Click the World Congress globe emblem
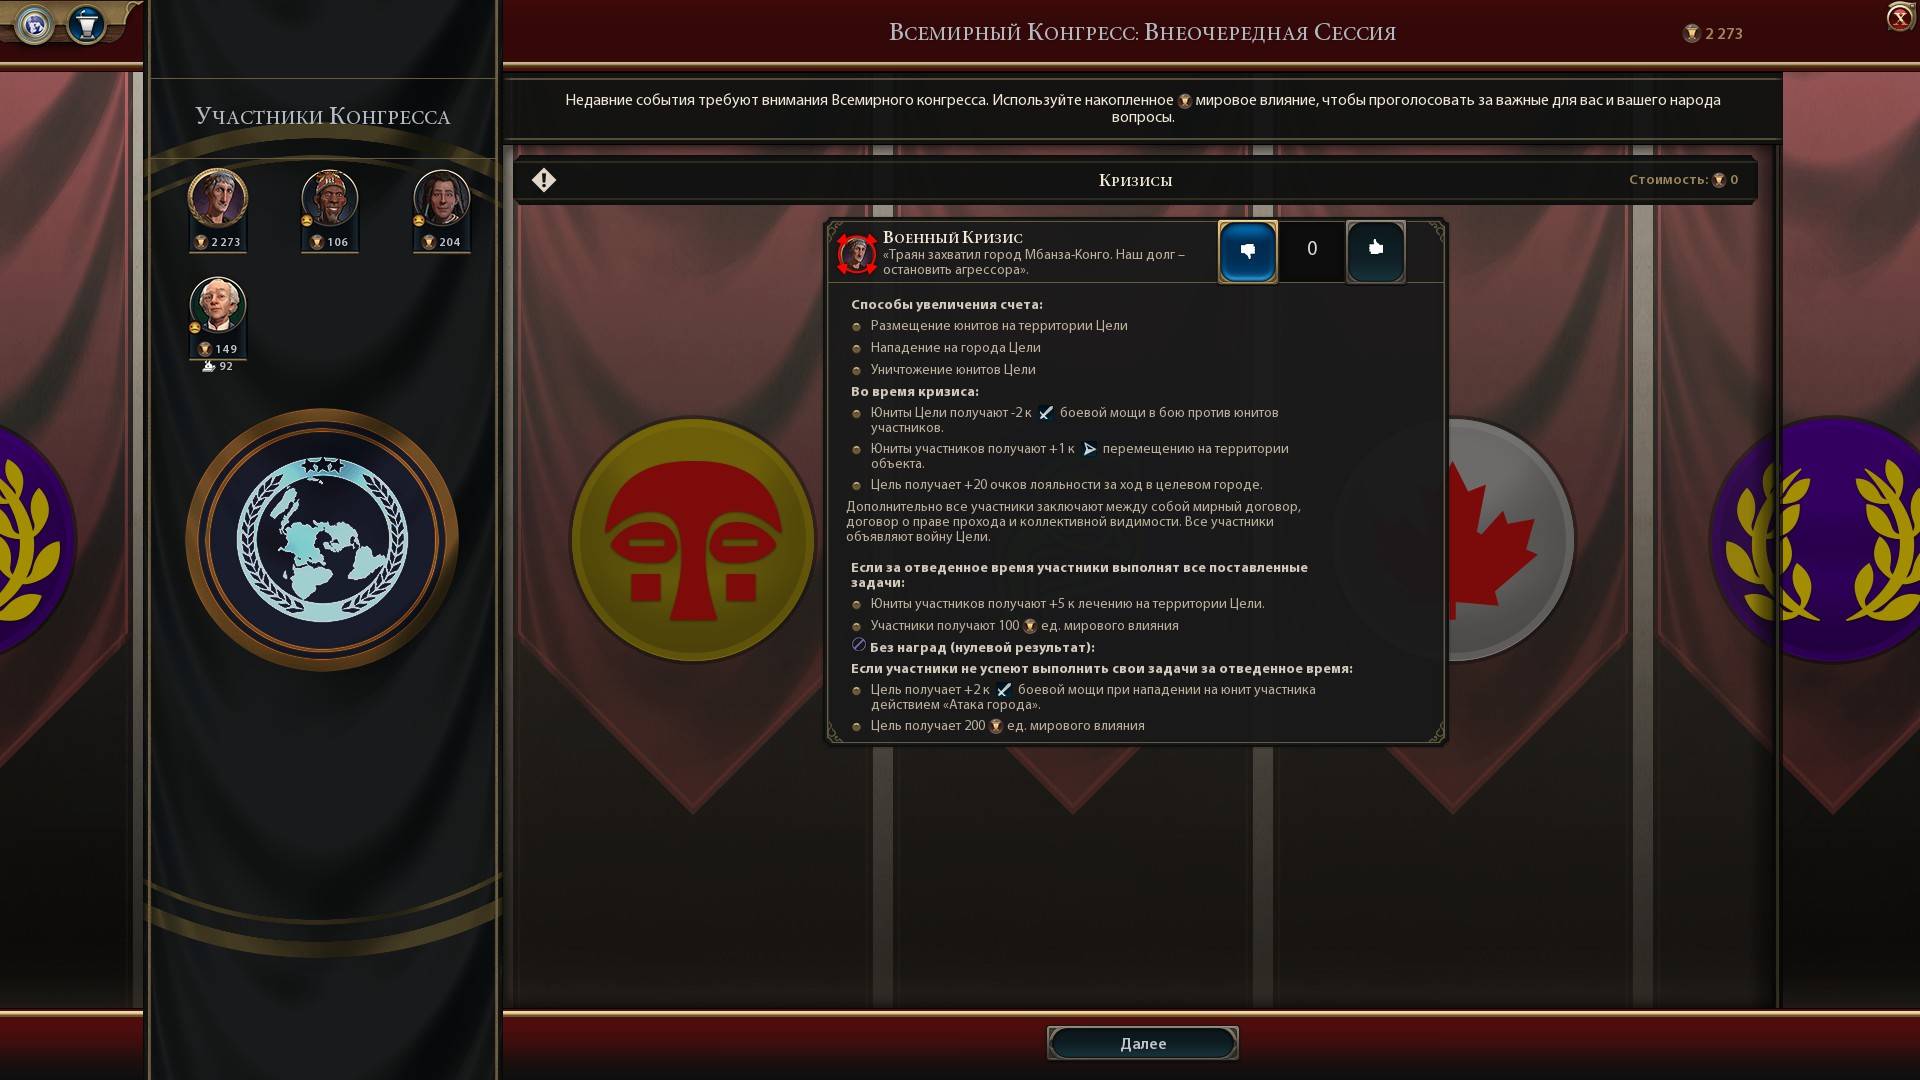 point(322,540)
